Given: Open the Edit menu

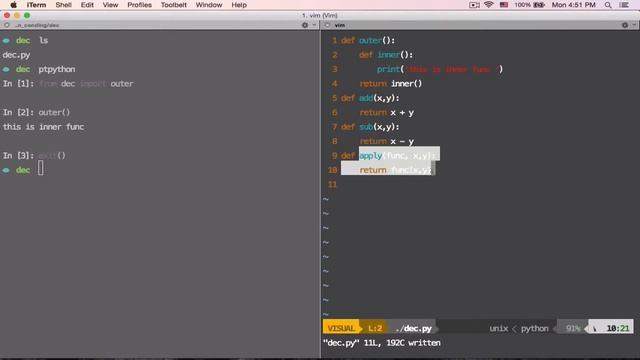Looking at the screenshot, I should pos(87,5).
